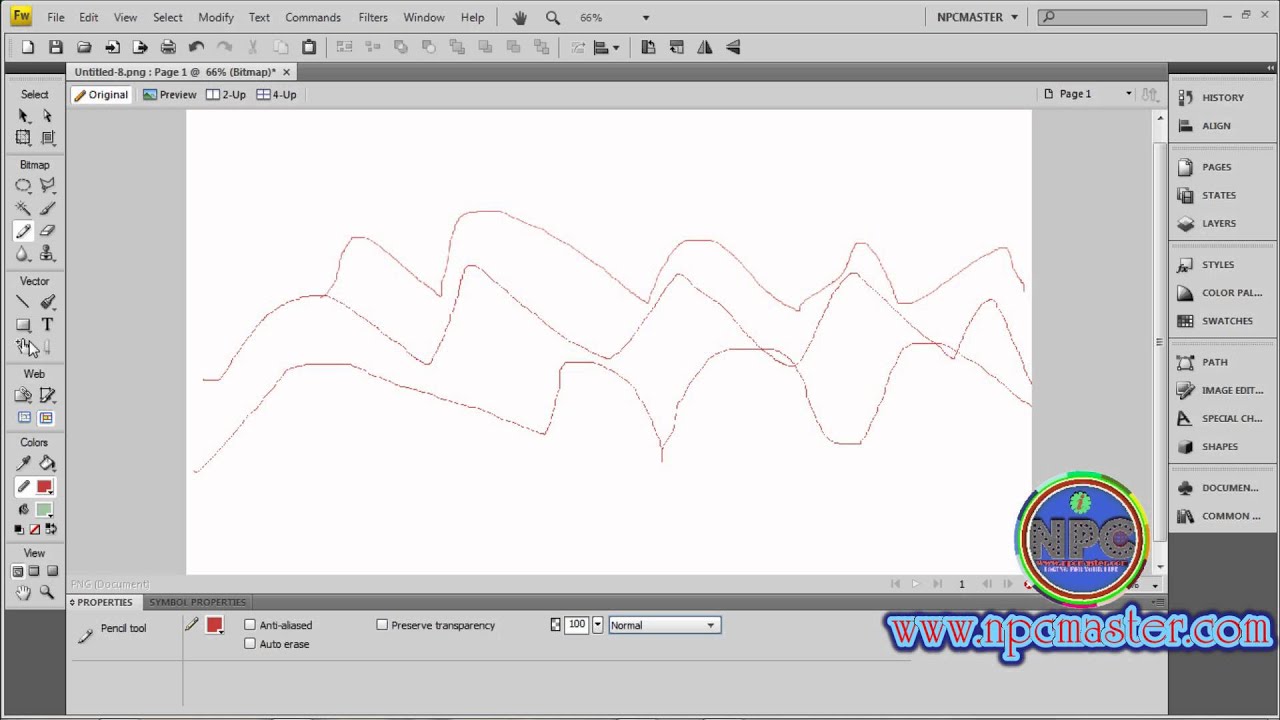Select the Magic Wand tool
The height and width of the screenshot is (720, 1280).
click(23, 208)
